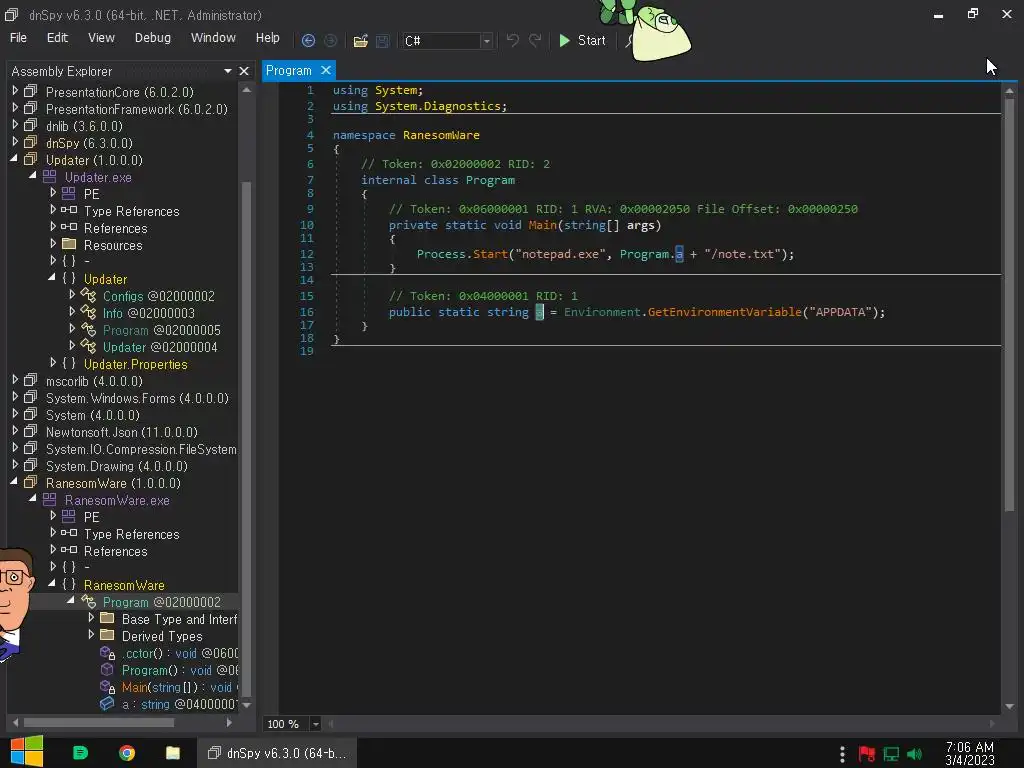
Task: Select Program @02000005 under Updater
Action: 161,330
